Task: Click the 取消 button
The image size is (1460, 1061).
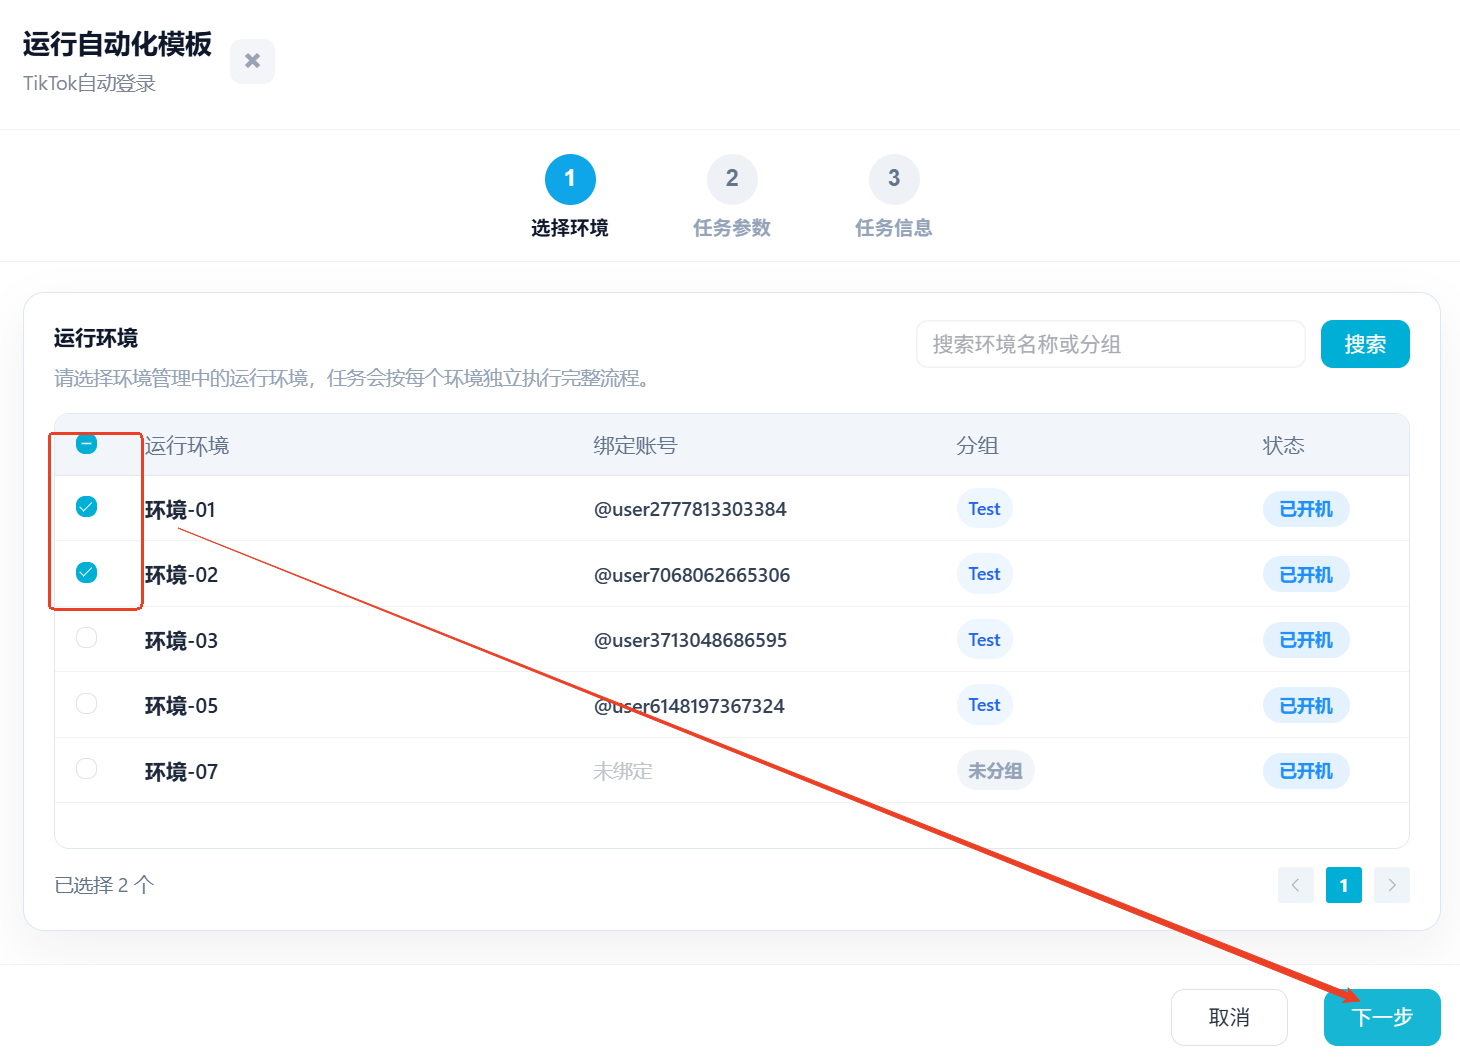Action: 1229,1017
